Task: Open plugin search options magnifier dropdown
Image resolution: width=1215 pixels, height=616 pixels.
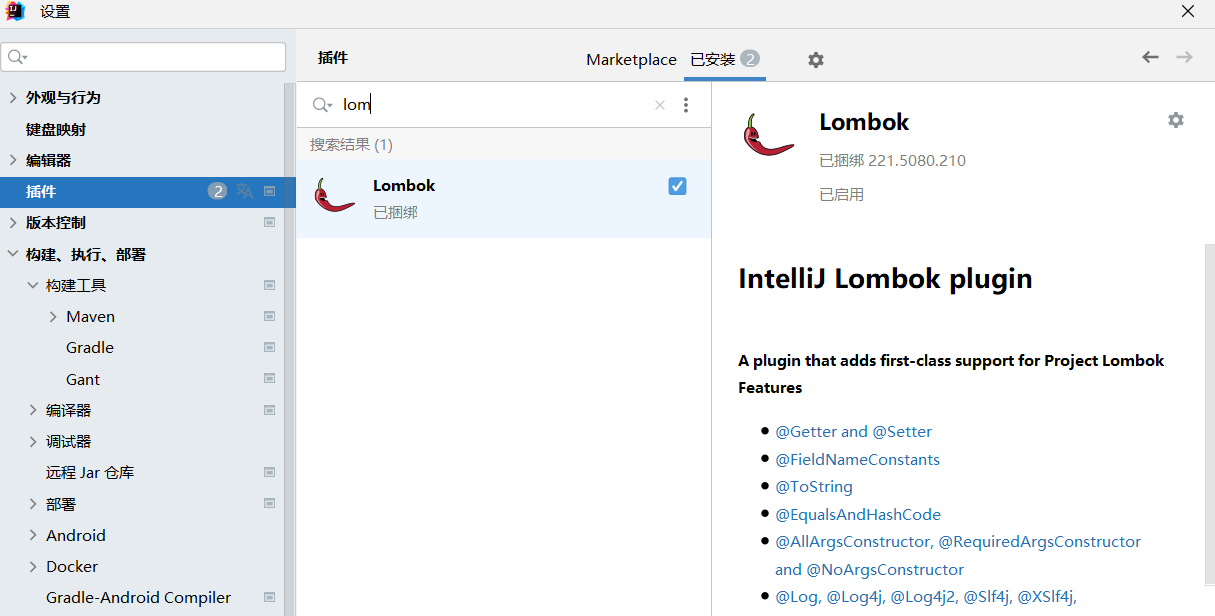Action: pos(322,105)
